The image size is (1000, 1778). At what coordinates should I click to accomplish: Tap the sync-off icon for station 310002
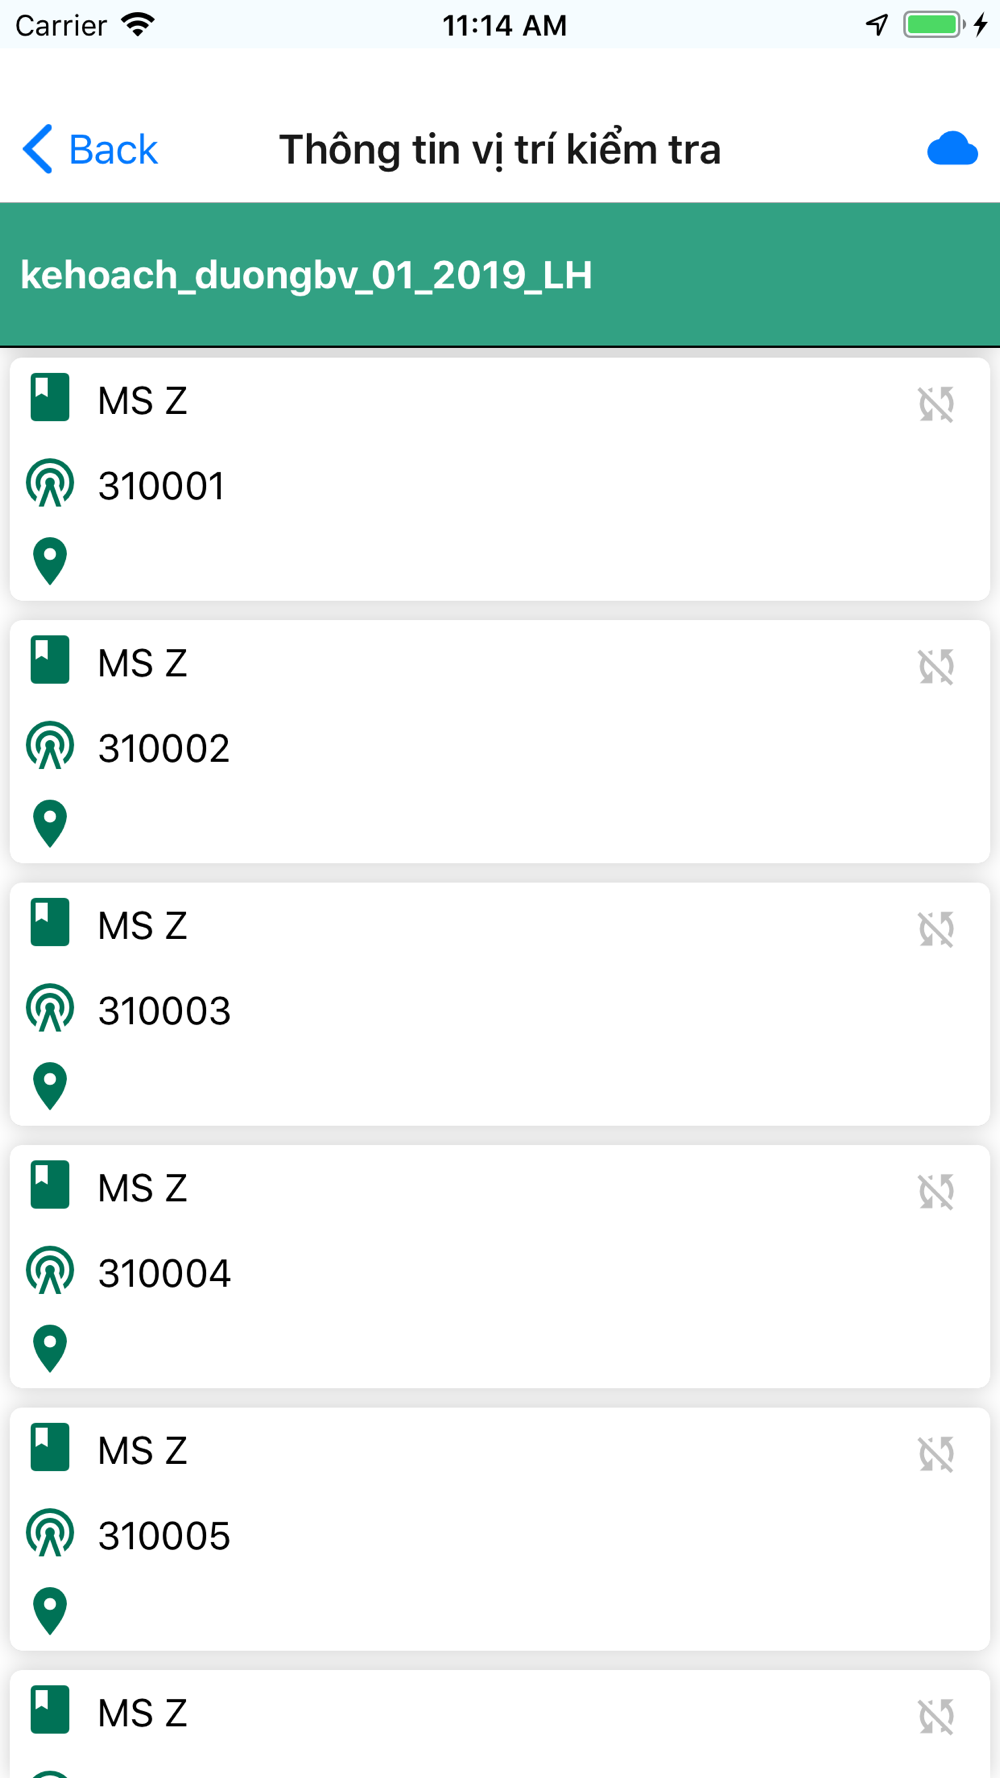tap(936, 666)
